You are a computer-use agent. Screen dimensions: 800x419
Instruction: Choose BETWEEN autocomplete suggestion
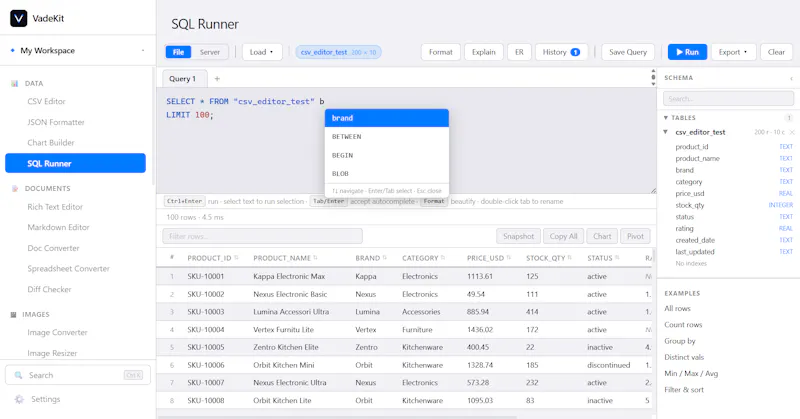pyautogui.click(x=387, y=137)
